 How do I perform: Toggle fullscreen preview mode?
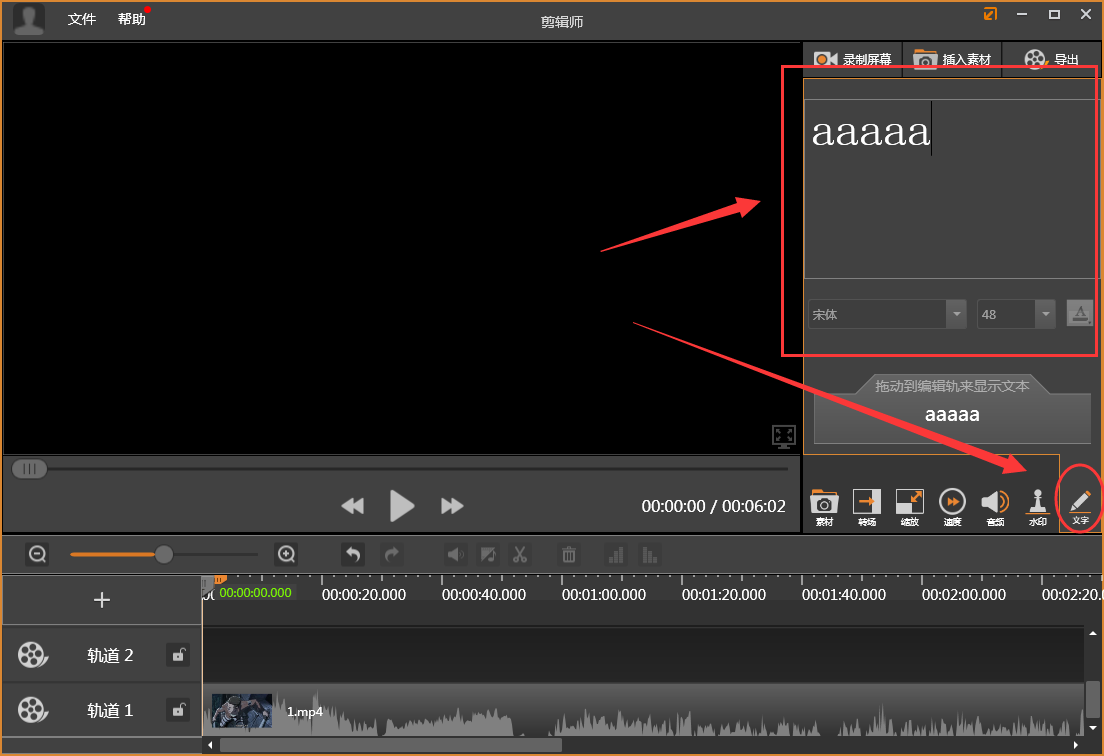783,436
